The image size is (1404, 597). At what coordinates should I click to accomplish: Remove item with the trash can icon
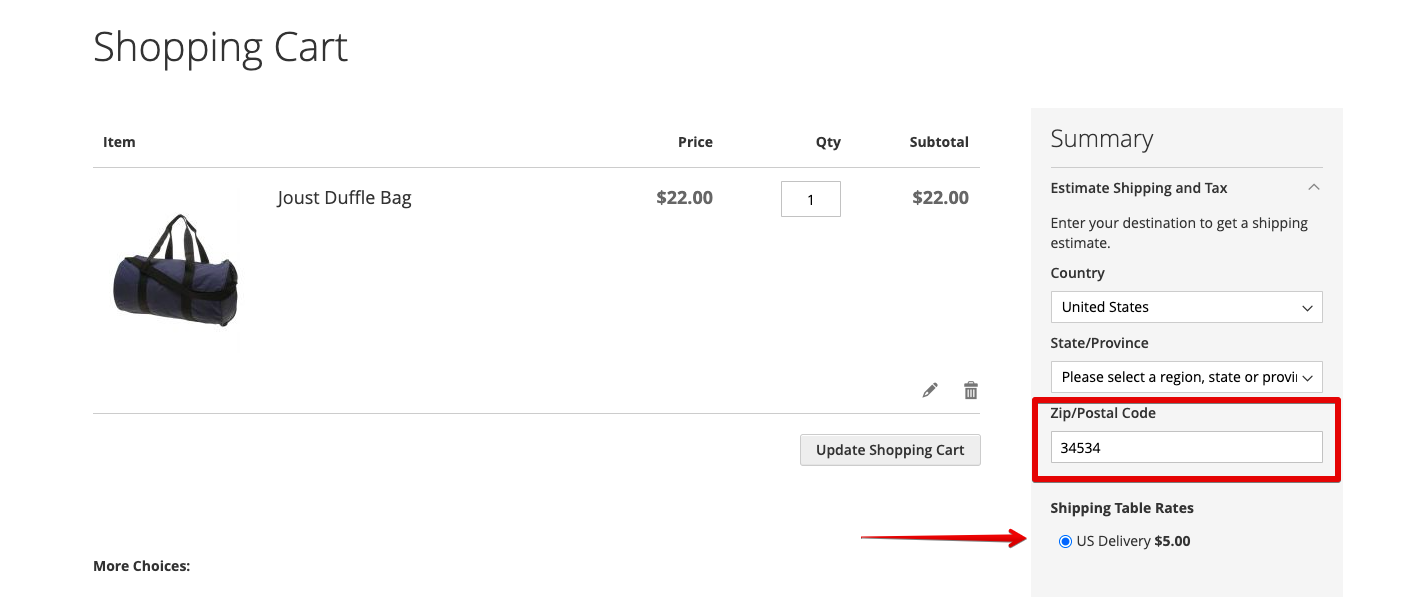(x=970, y=390)
